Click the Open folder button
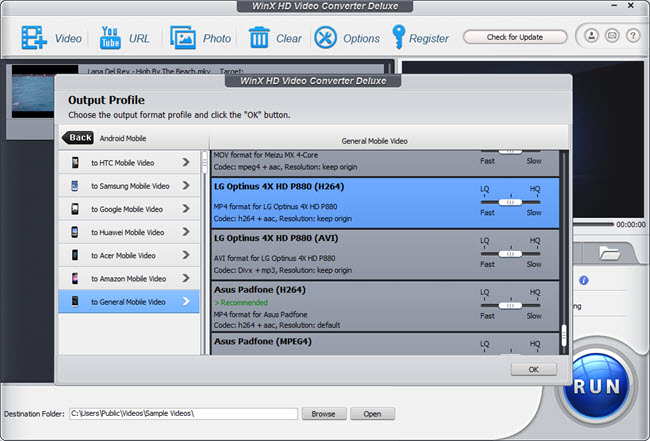Viewport: 650px width, 441px height. click(x=372, y=414)
